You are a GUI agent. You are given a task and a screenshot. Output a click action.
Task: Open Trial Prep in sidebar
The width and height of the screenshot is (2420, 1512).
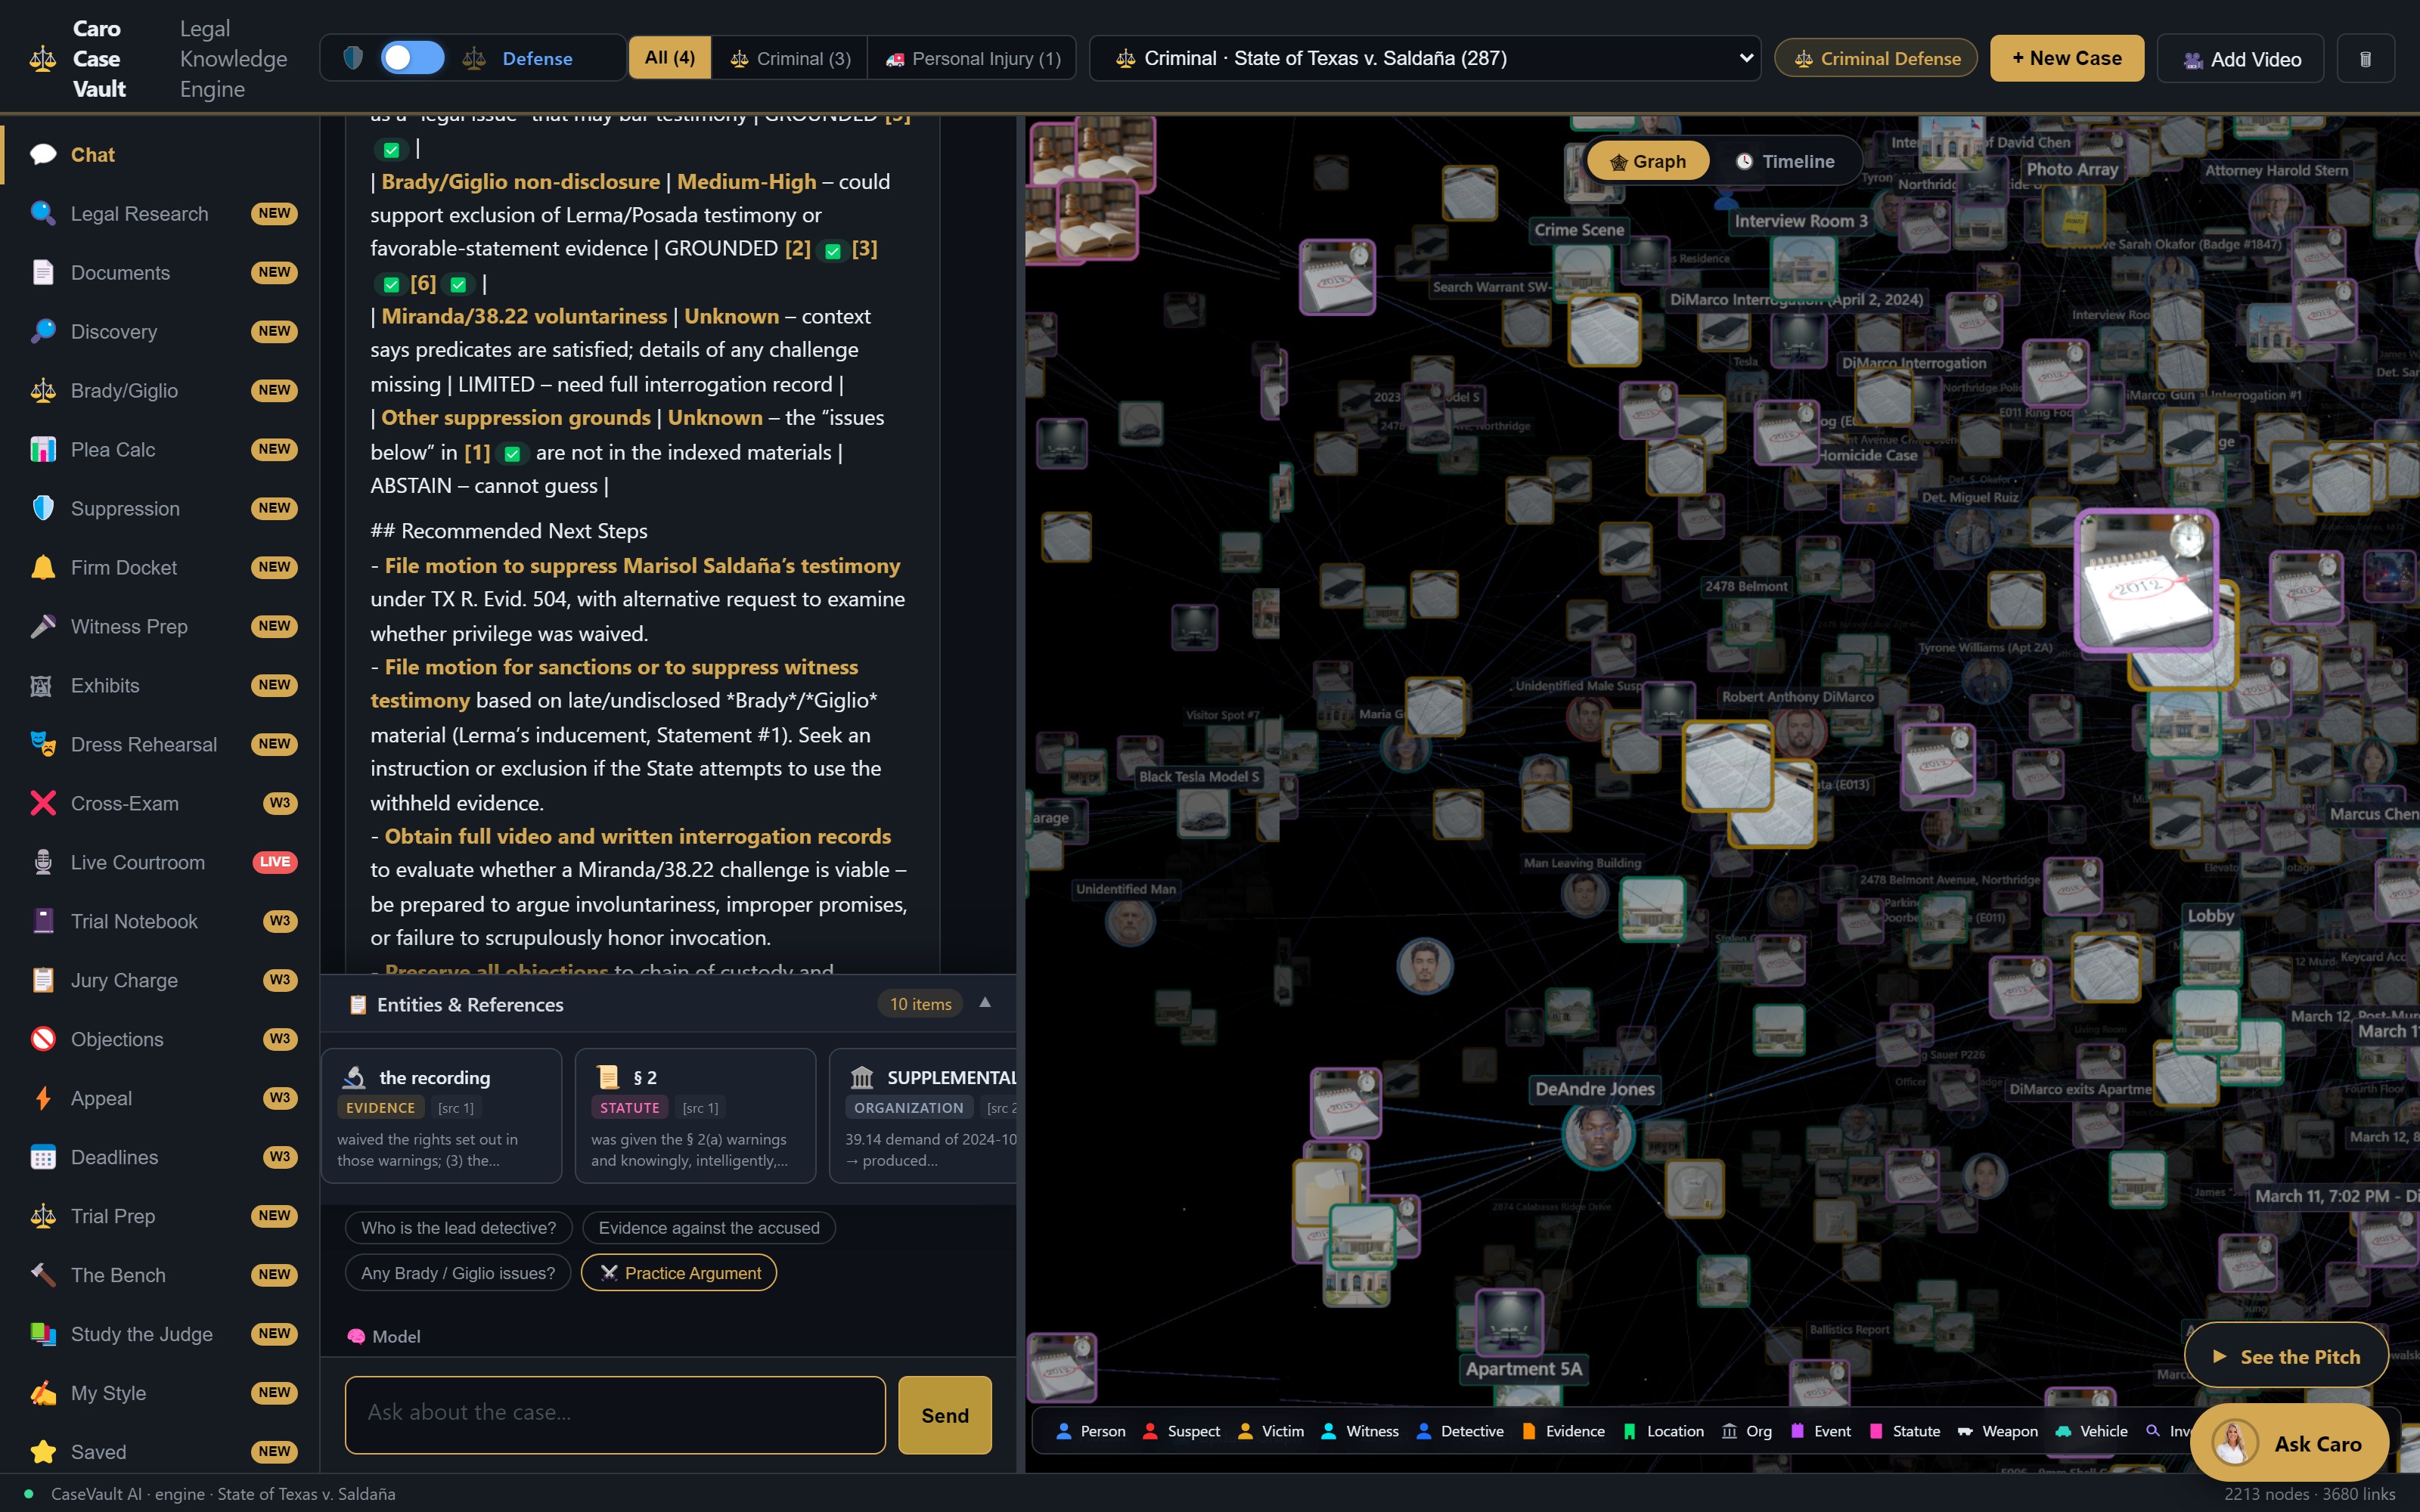[160, 1216]
